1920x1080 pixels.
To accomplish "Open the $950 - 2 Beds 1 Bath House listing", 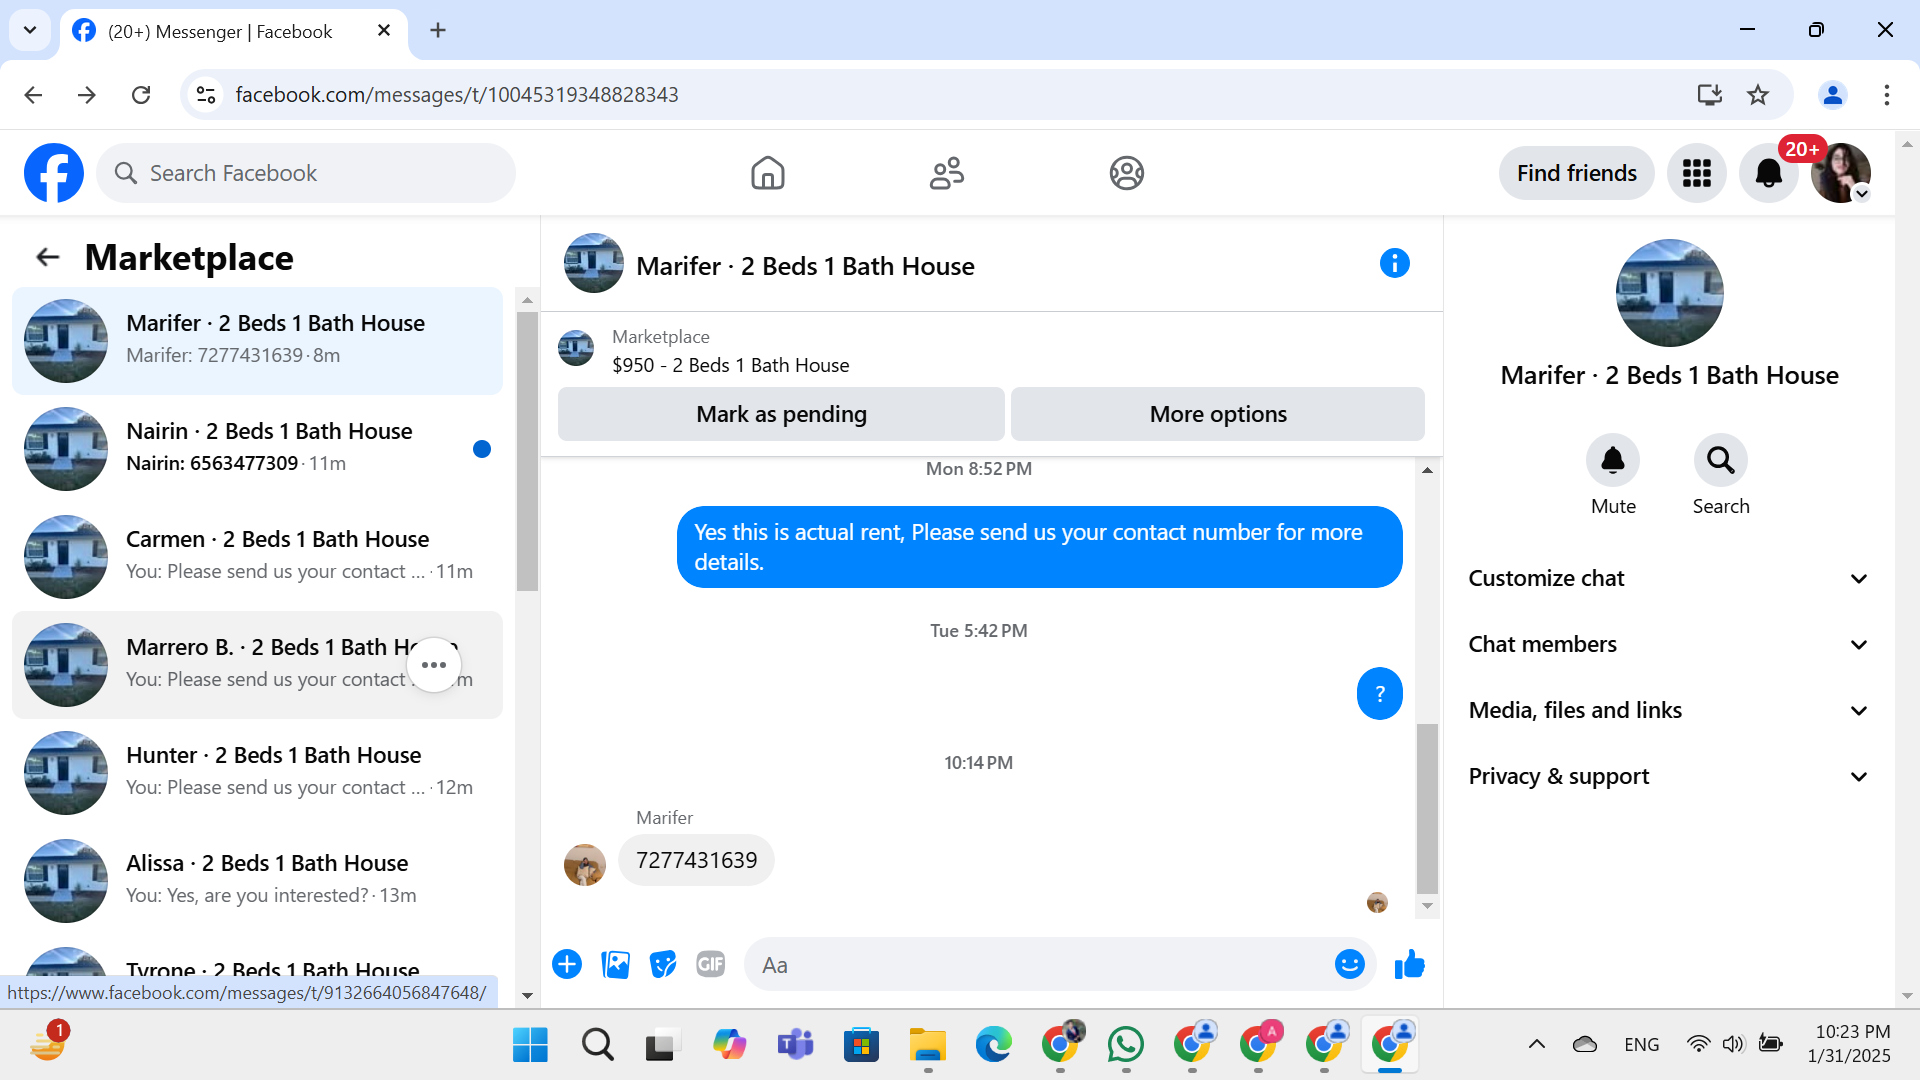I will tap(730, 365).
